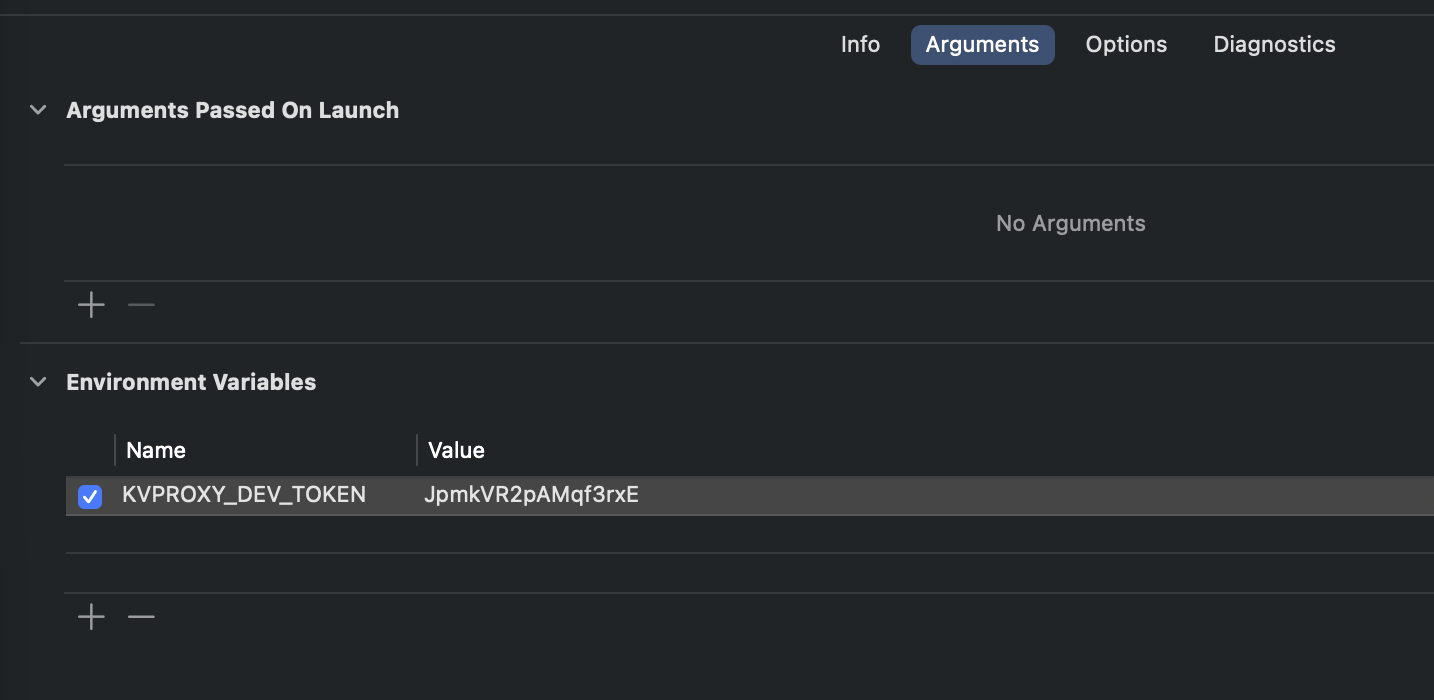Image resolution: width=1434 pixels, height=700 pixels.
Task: Open the Options tab
Action: [x=1126, y=45]
